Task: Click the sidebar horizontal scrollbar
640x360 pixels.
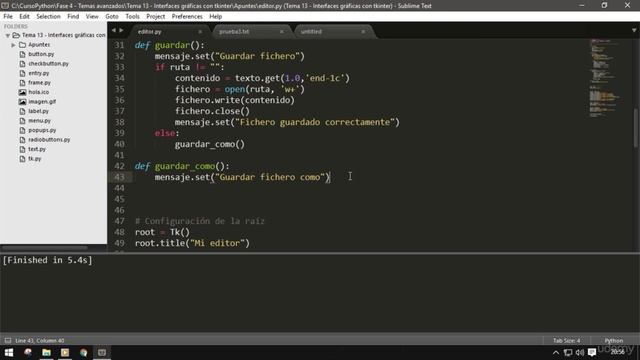Action: 44,248
